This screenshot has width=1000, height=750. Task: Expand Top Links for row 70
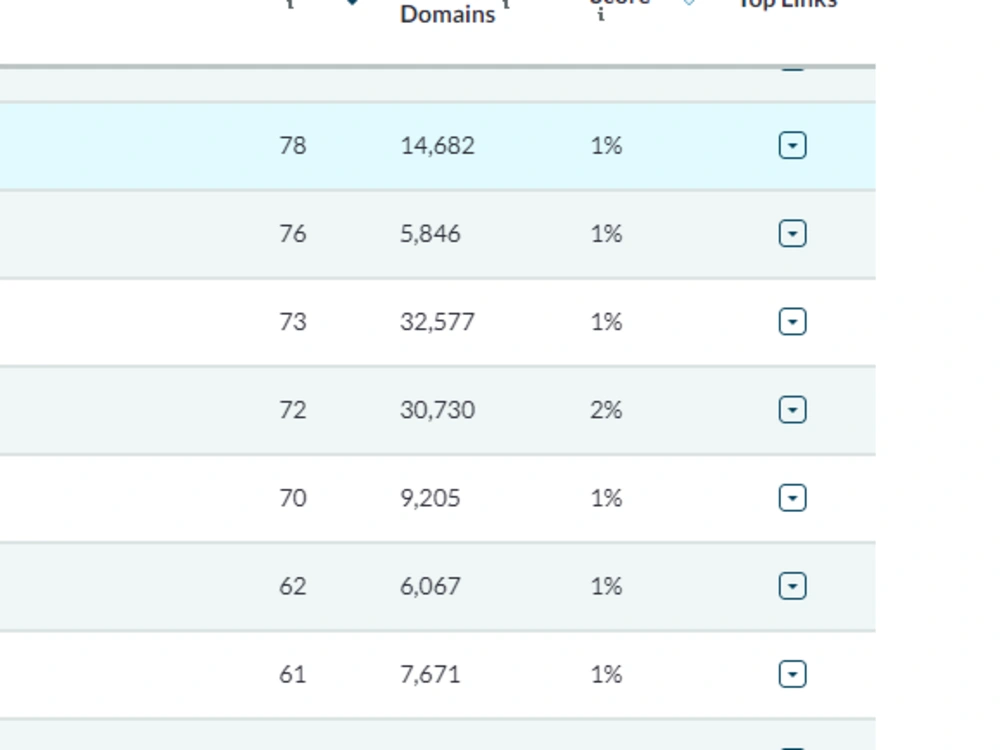(793, 498)
